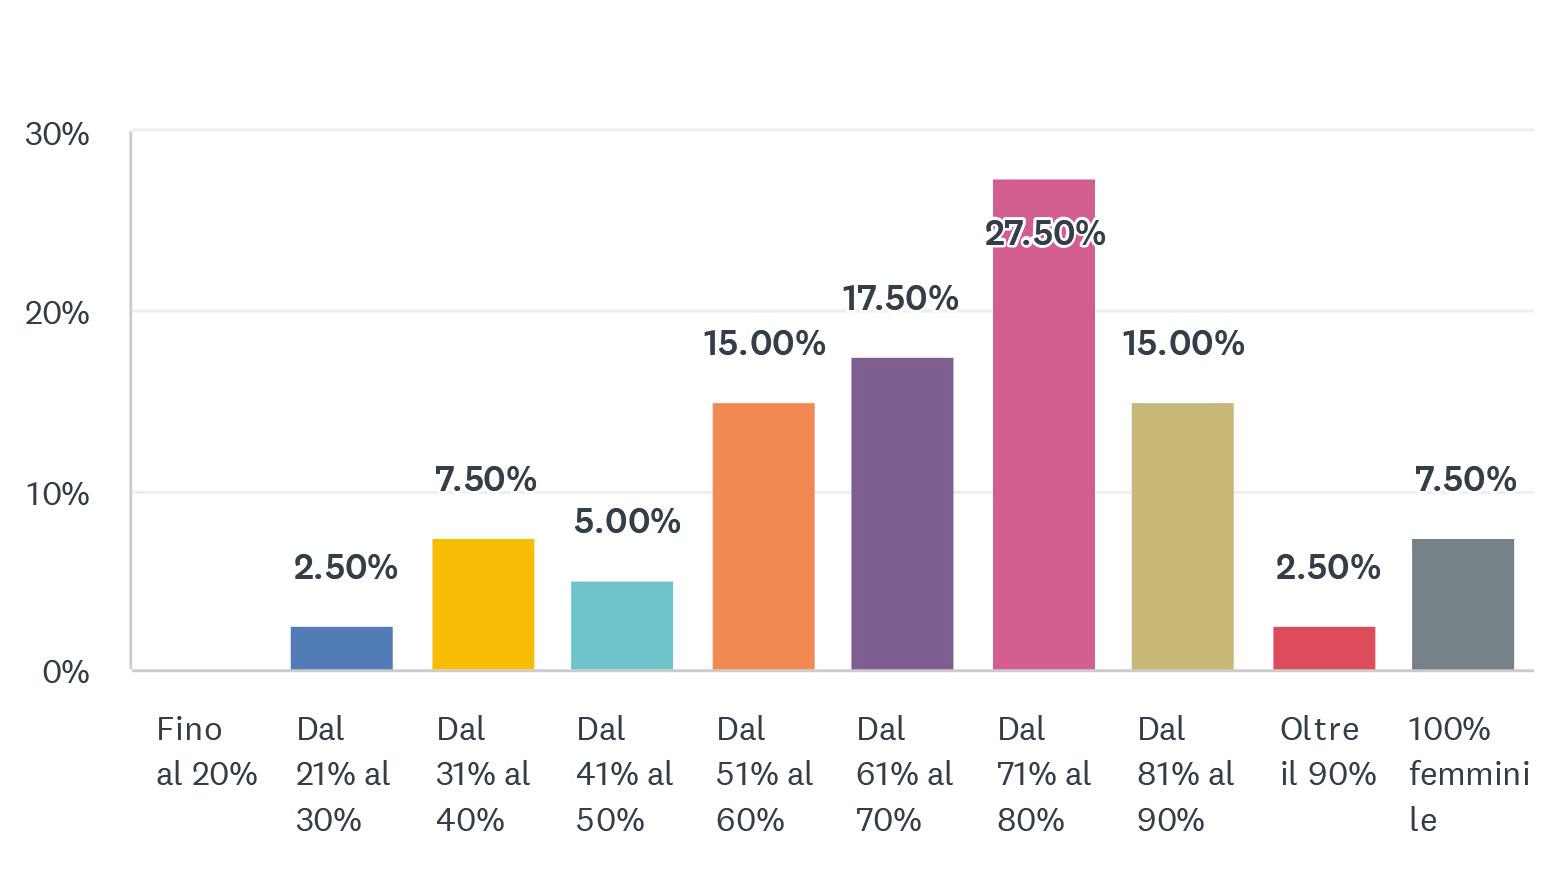Click the gray 100% femminile bar
The width and height of the screenshot is (1552, 885).
[x=1463, y=604]
